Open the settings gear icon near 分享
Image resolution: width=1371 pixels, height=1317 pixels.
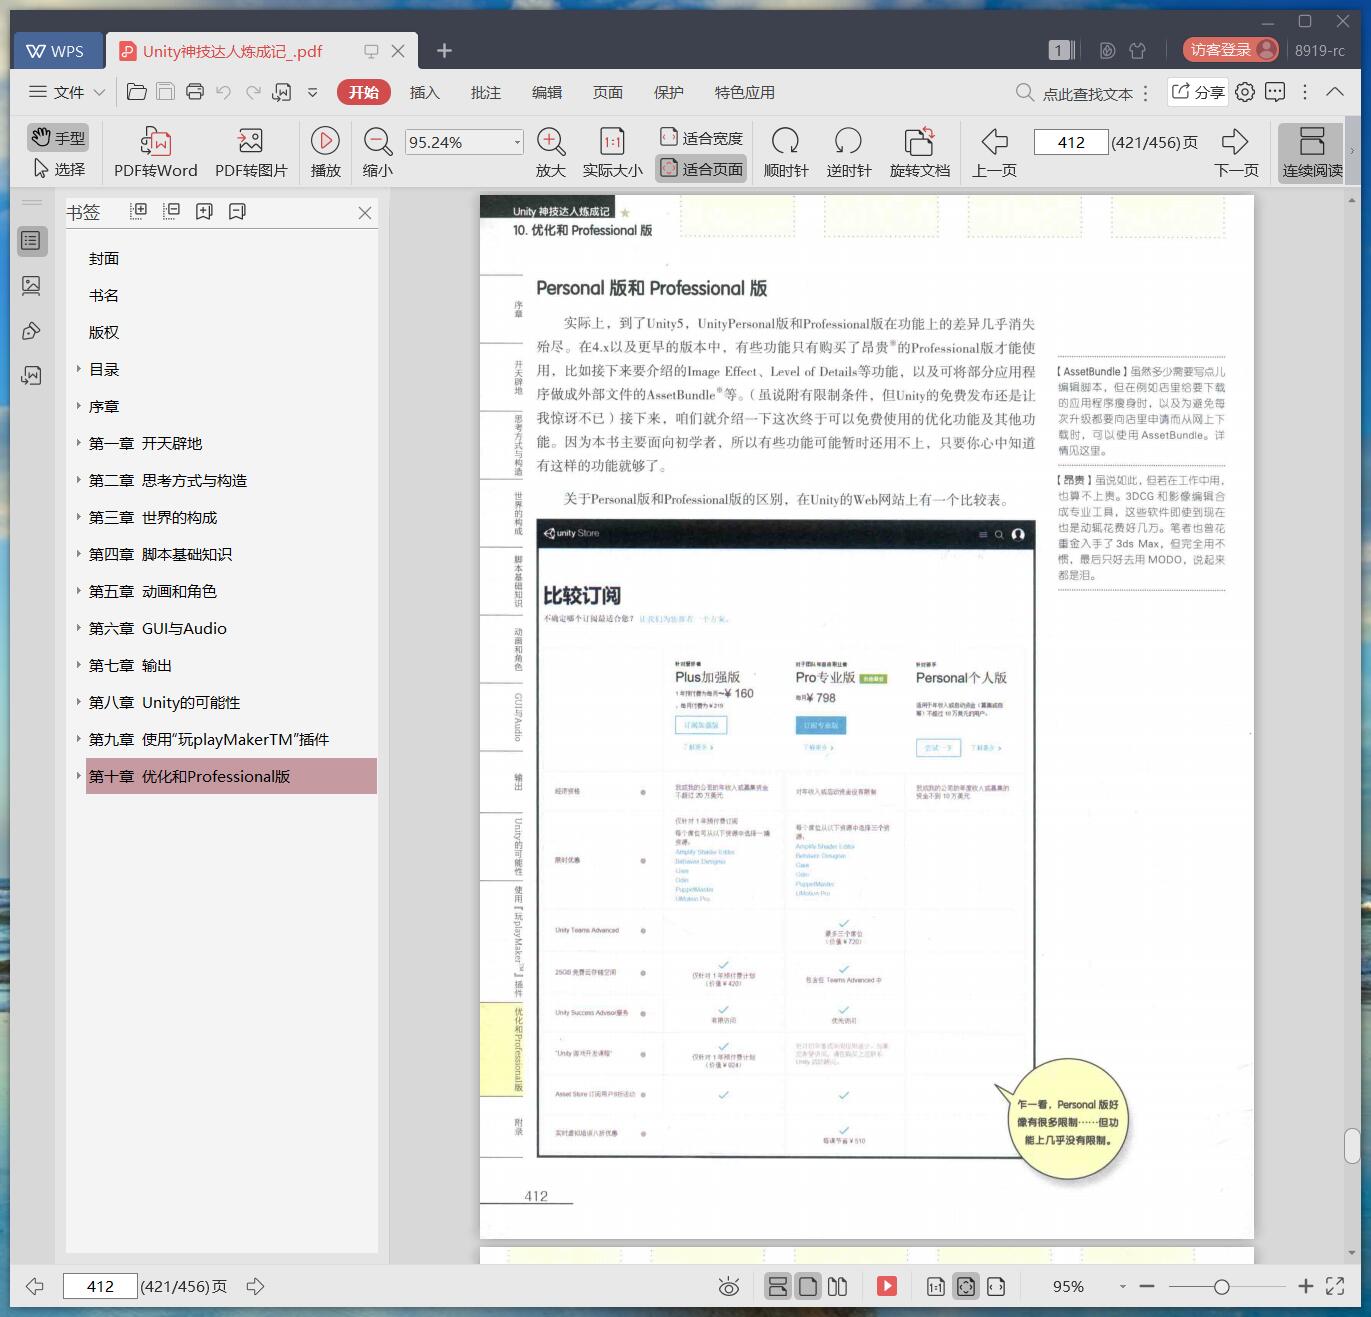tap(1245, 92)
